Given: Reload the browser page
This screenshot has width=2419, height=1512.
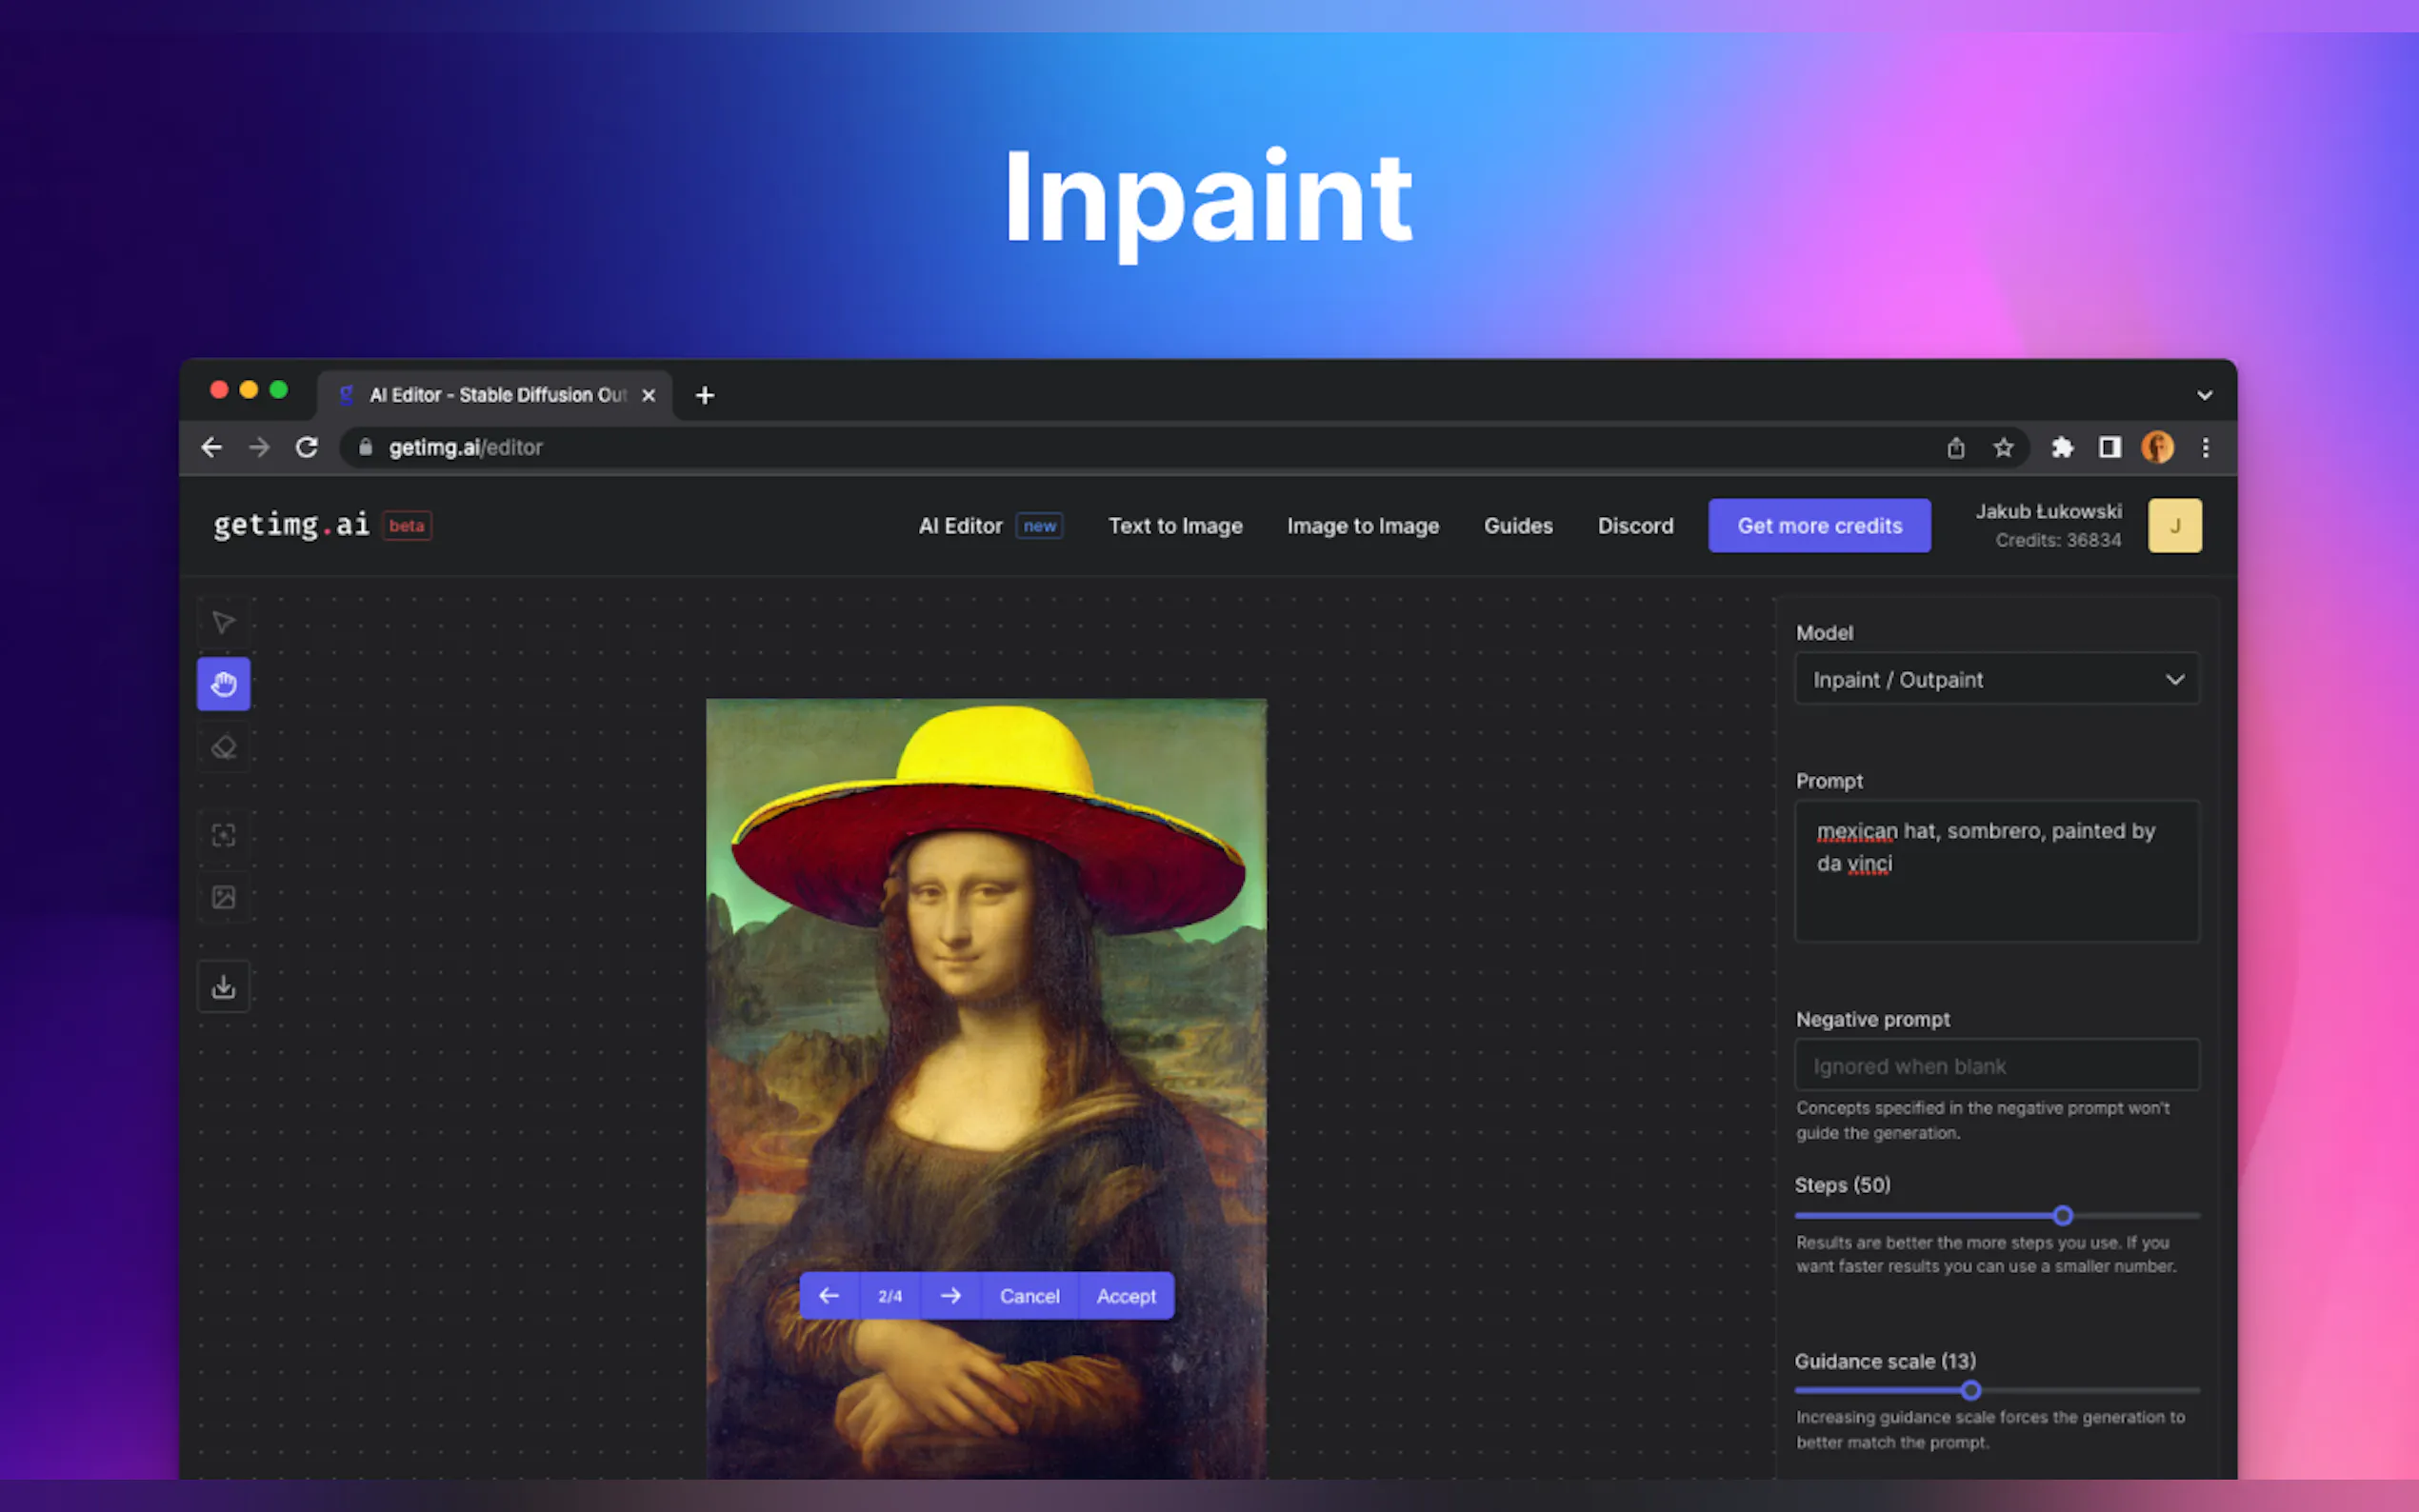Looking at the screenshot, I should click(307, 448).
